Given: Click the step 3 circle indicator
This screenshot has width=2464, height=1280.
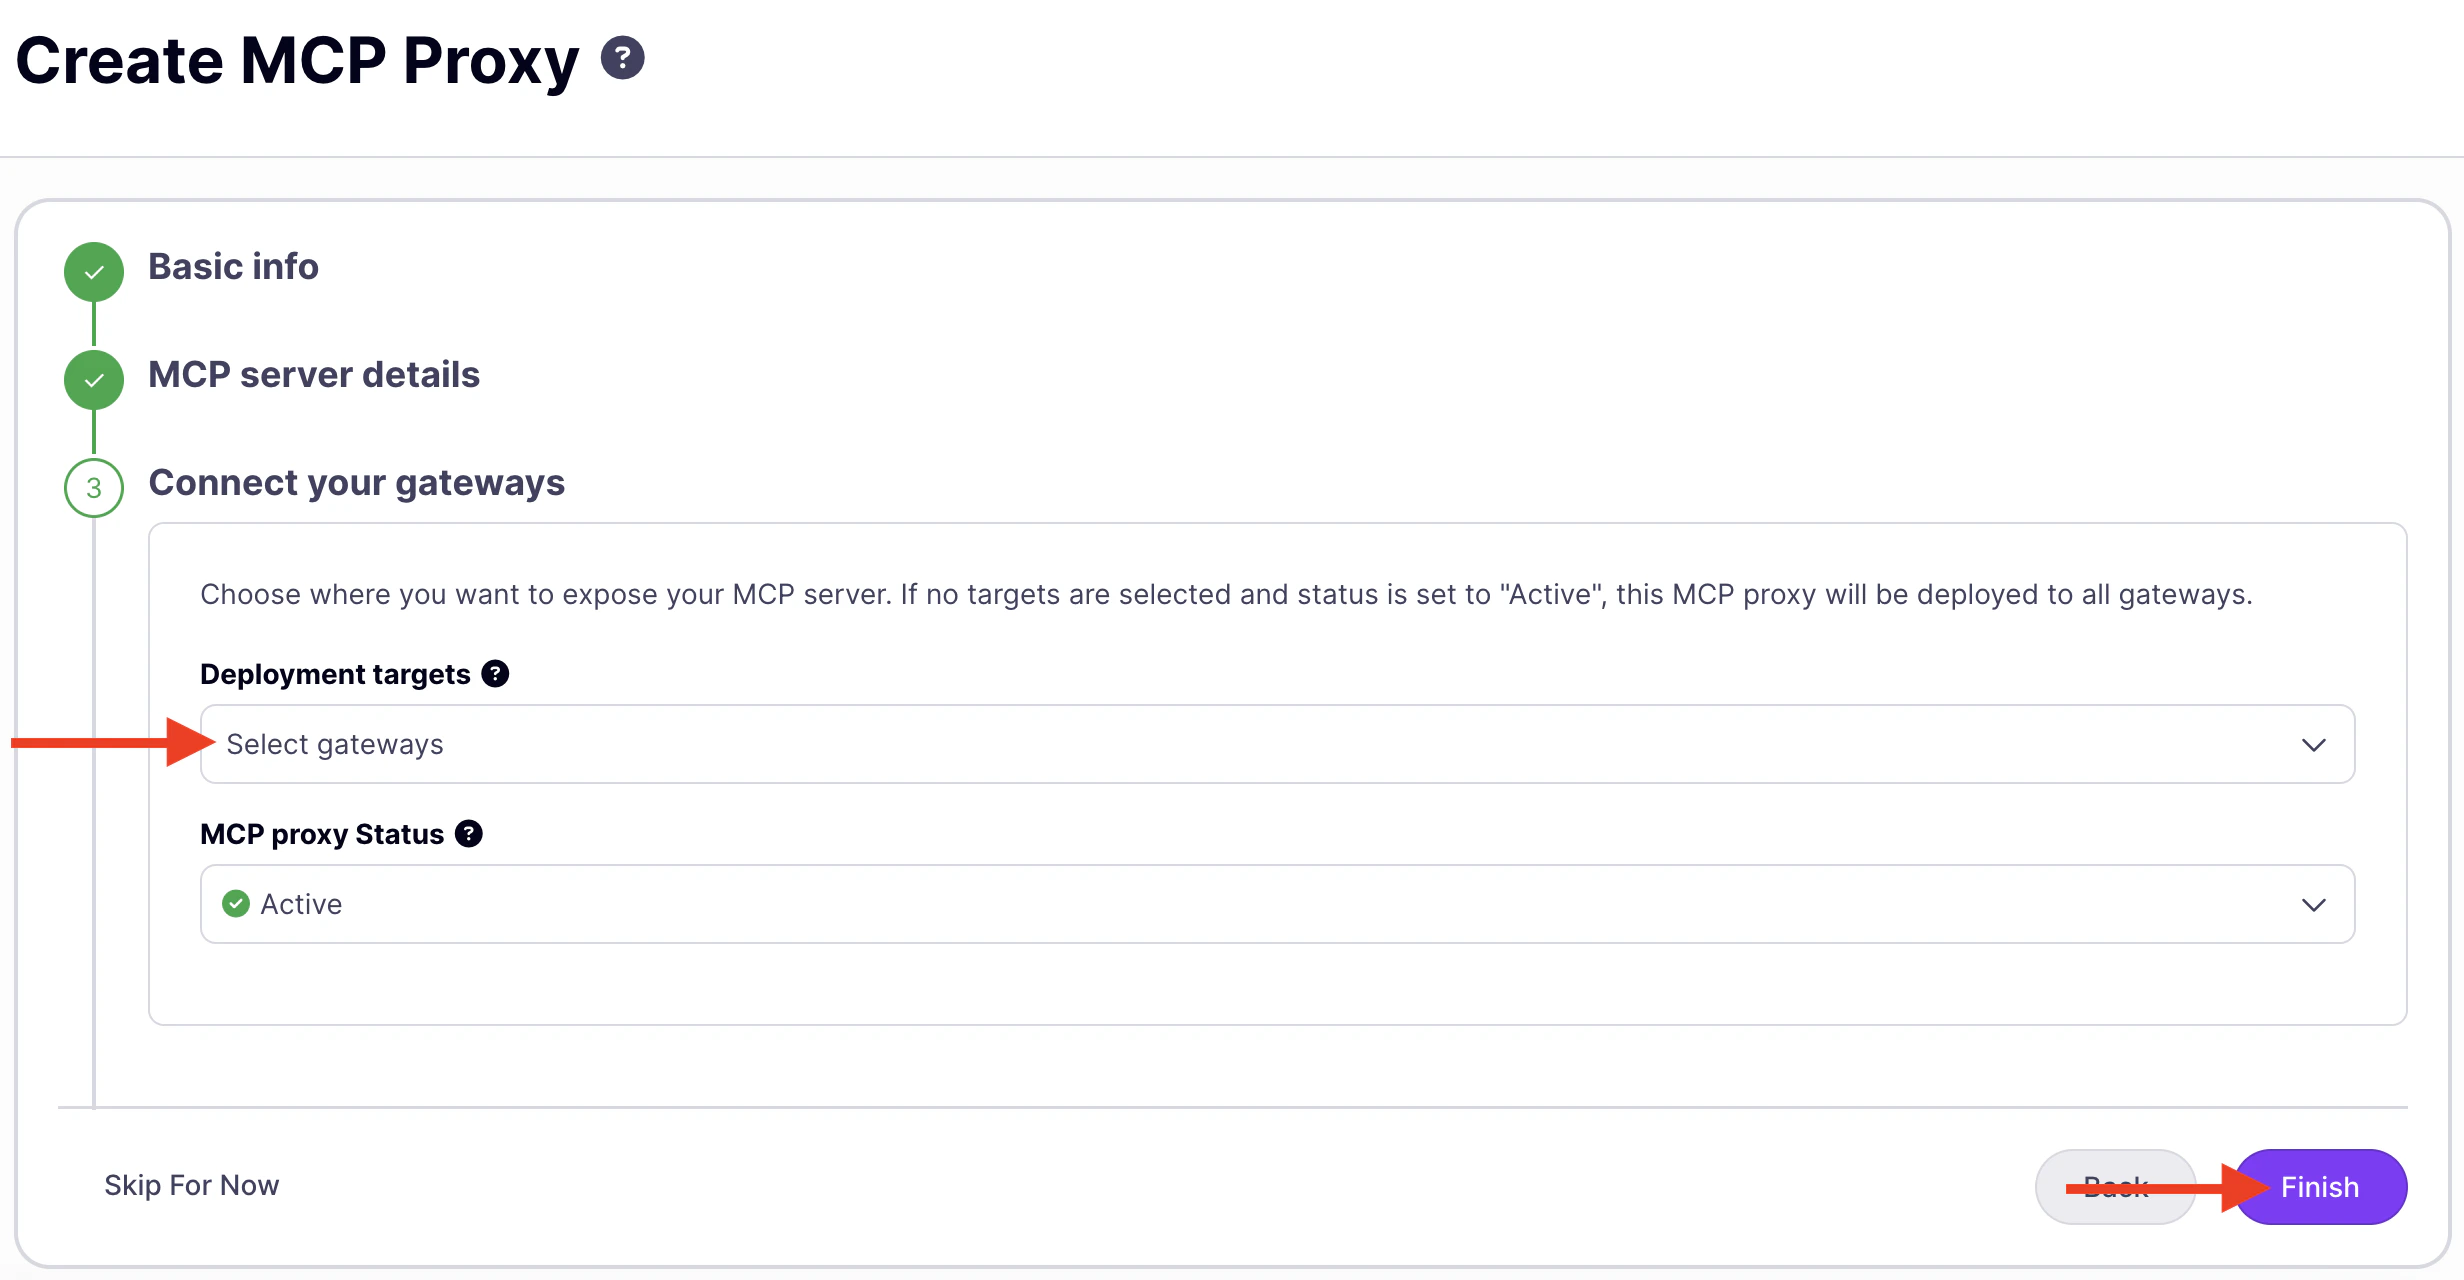Looking at the screenshot, I should [x=94, y=488].
